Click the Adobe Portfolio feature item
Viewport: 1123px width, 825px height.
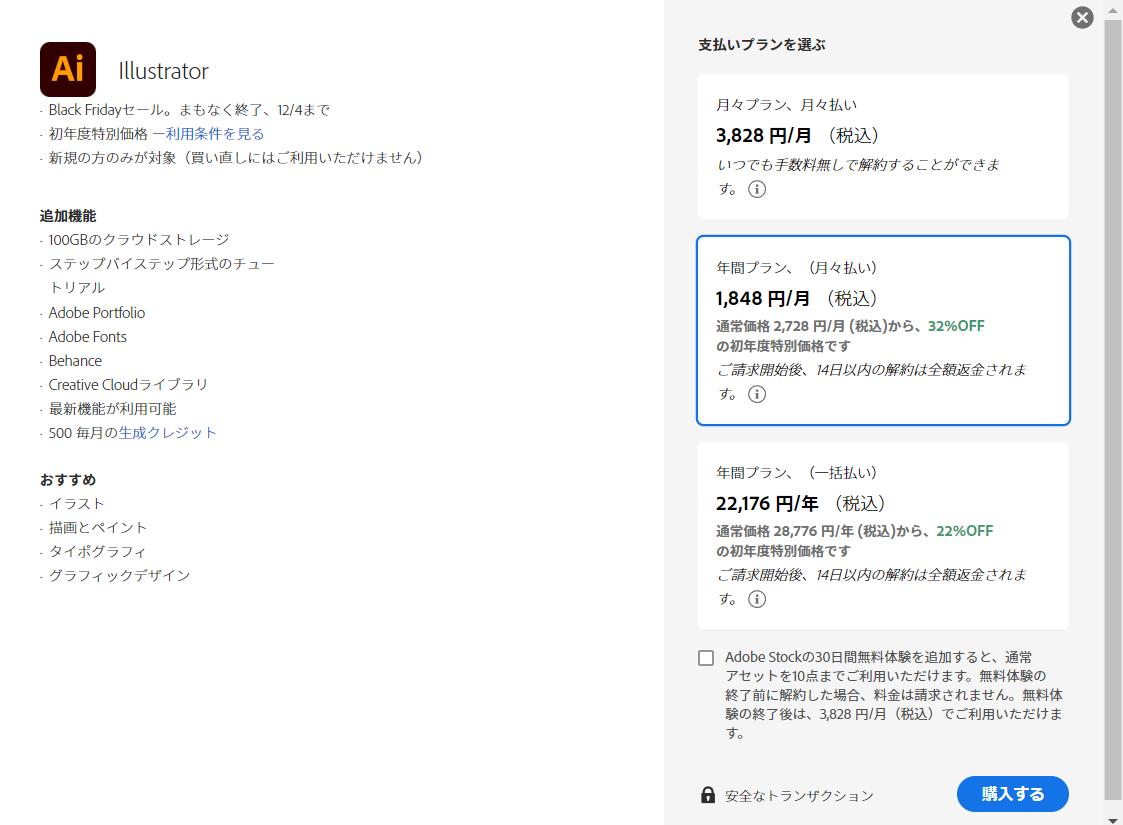click(97, 313)
